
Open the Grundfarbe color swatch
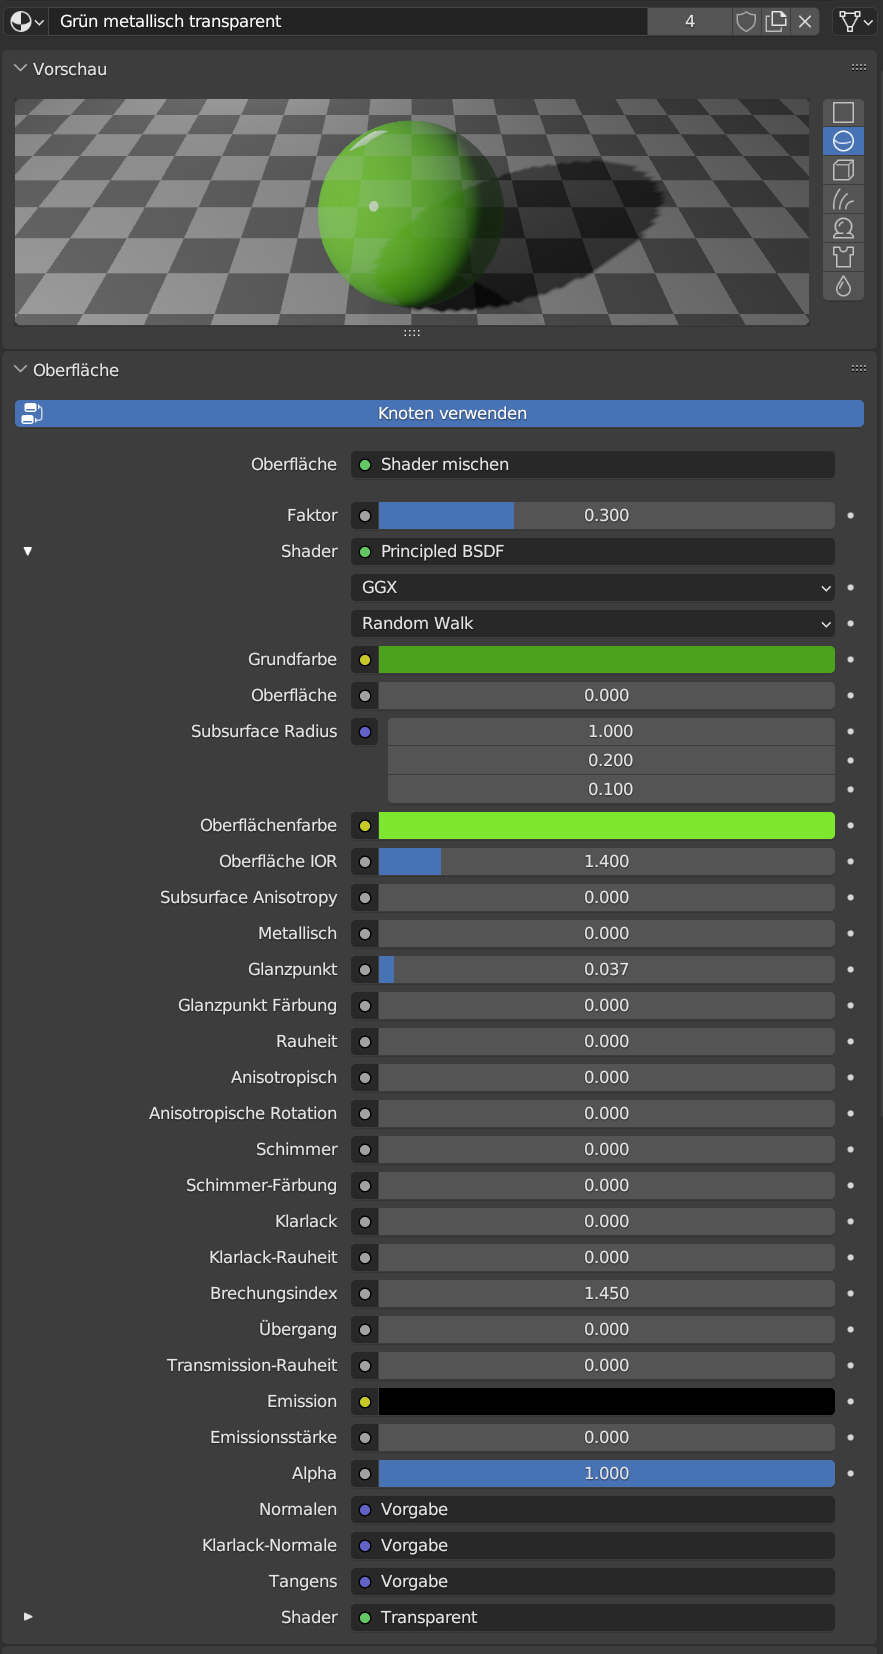(x=606, y=659)
